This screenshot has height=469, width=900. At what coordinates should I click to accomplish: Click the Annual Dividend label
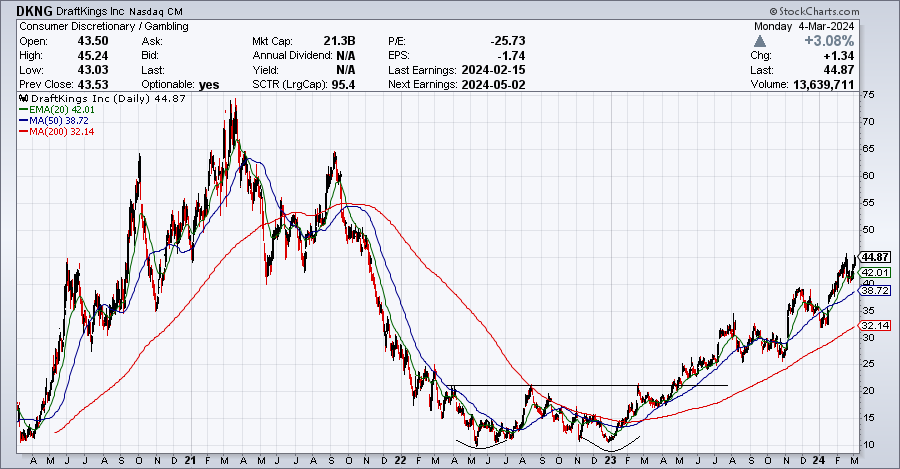click(293, 56)
